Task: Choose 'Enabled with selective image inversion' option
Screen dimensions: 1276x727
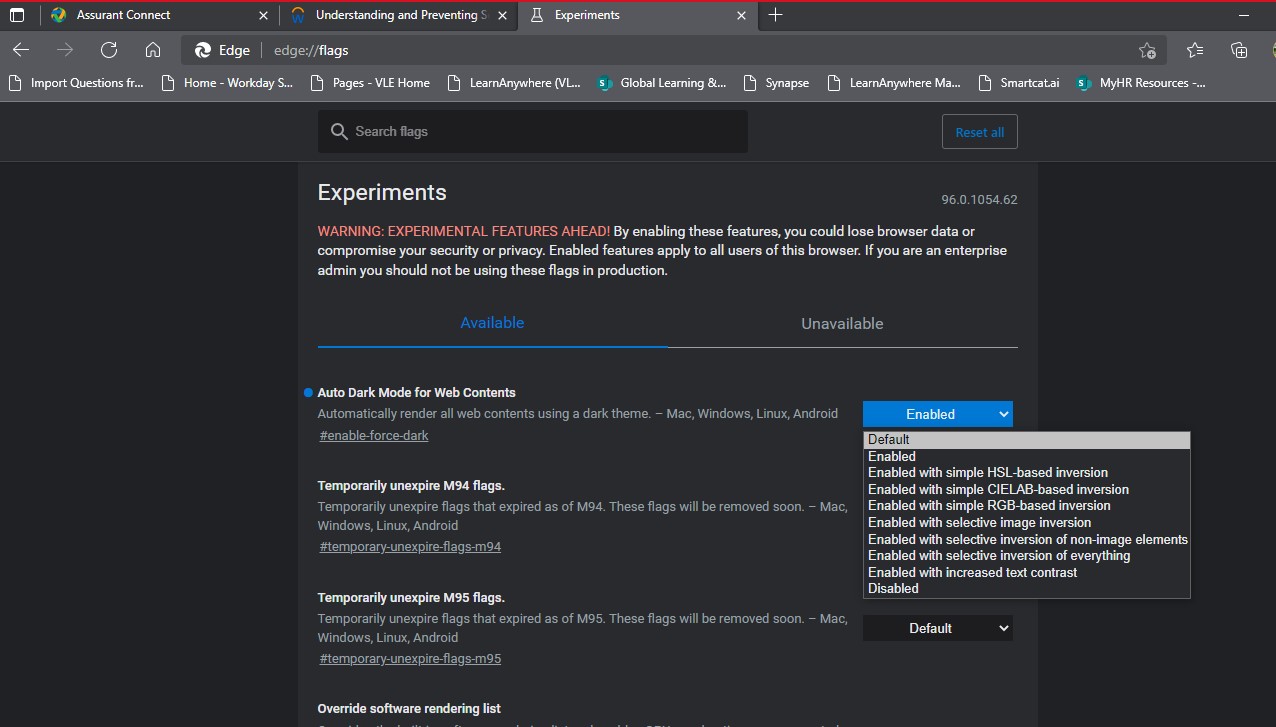Action: click(979, 522)
